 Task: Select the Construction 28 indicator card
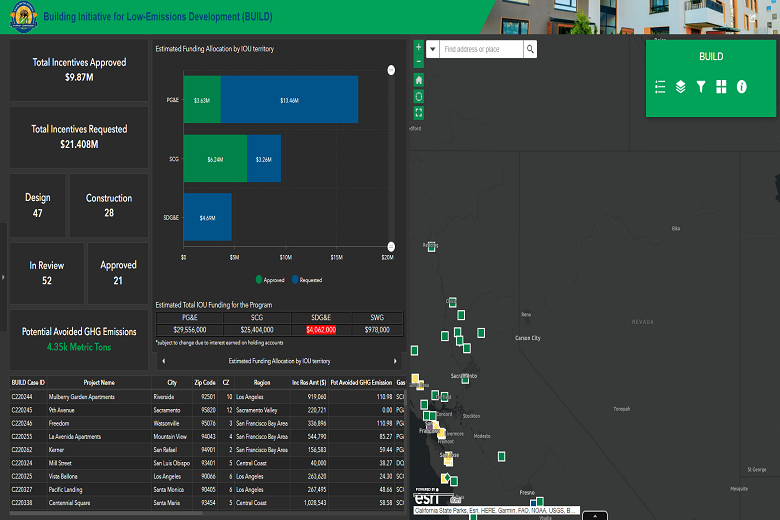click(109, 205)
